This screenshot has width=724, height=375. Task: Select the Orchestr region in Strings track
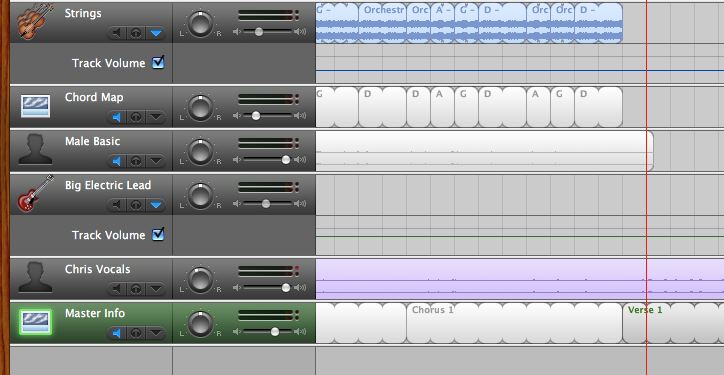tap(382, 23)
